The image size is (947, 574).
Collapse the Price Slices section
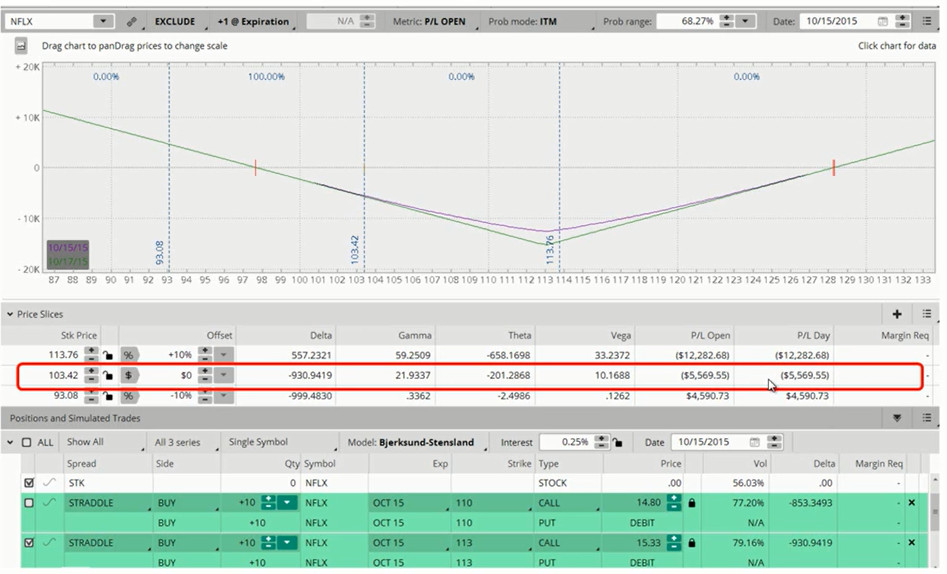tap(10, 314)
